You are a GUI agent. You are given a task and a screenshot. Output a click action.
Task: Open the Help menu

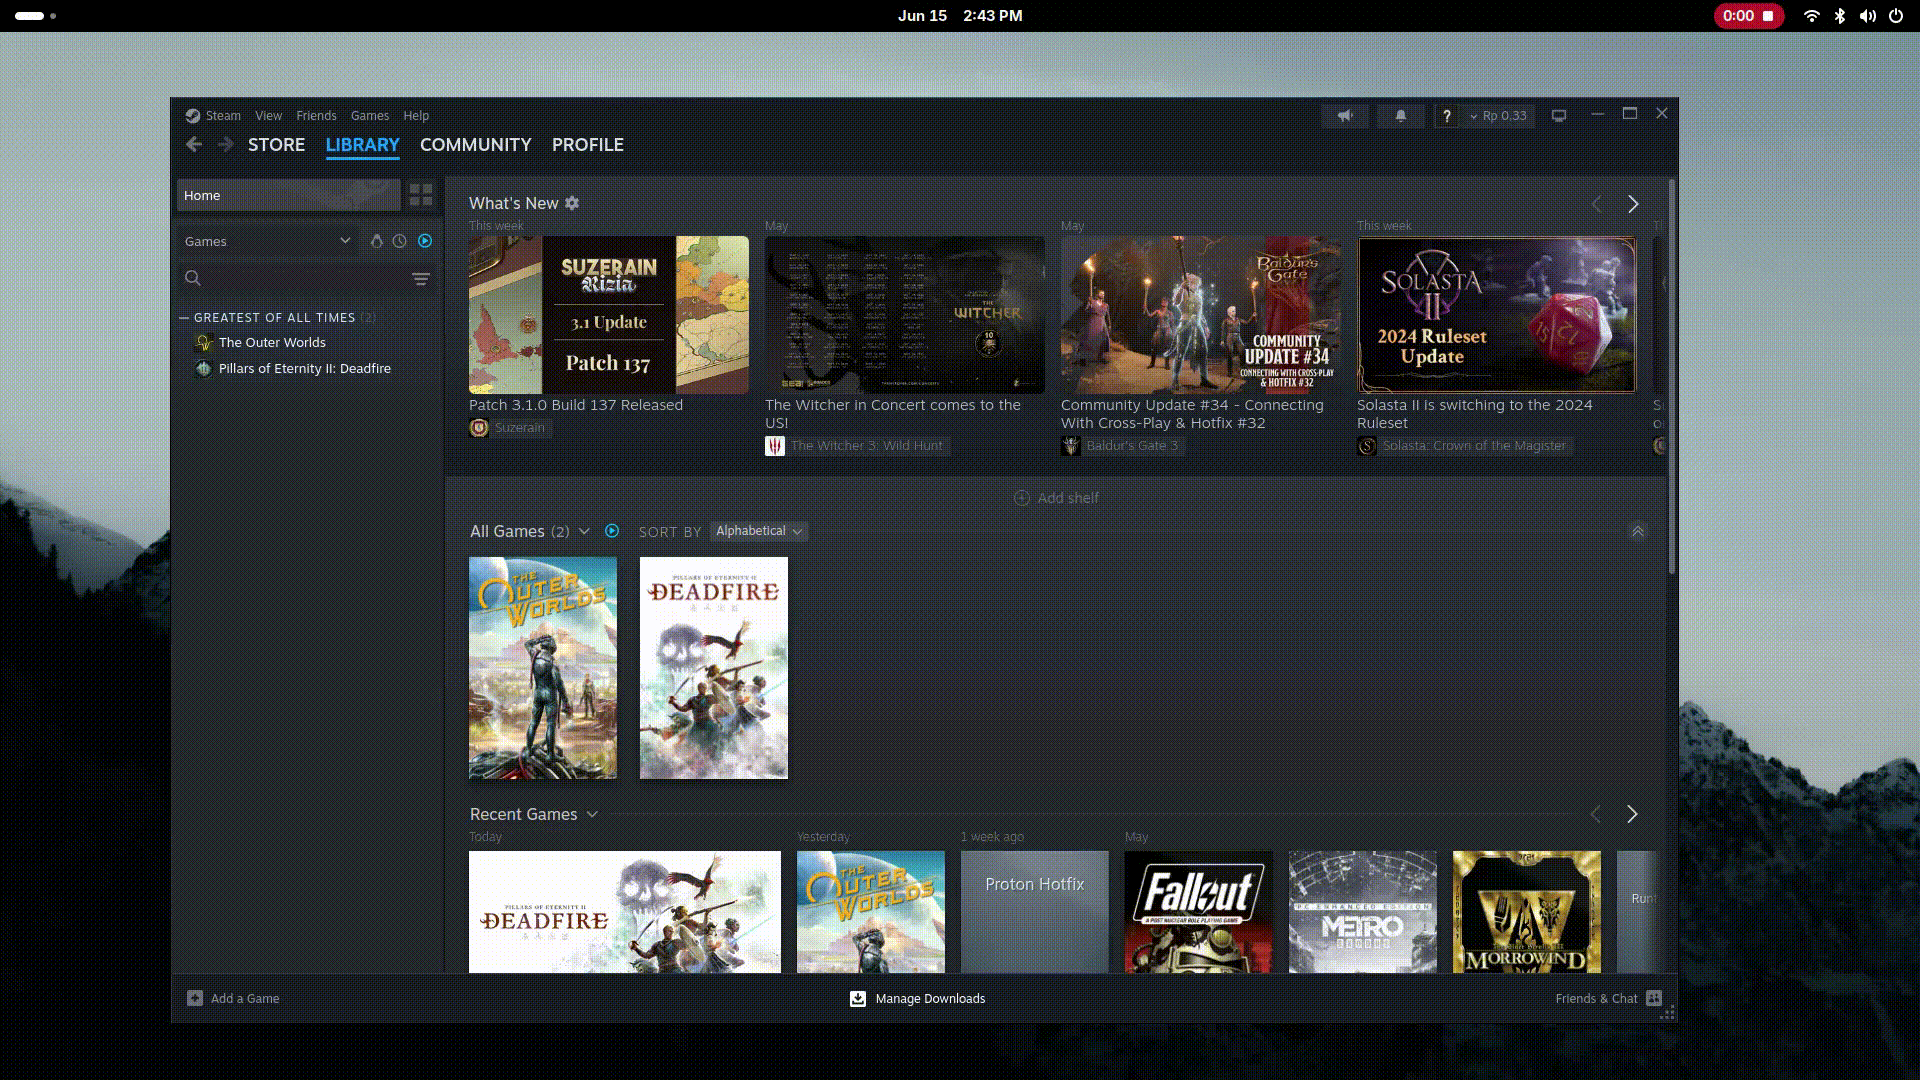click(x=416, y=116)
